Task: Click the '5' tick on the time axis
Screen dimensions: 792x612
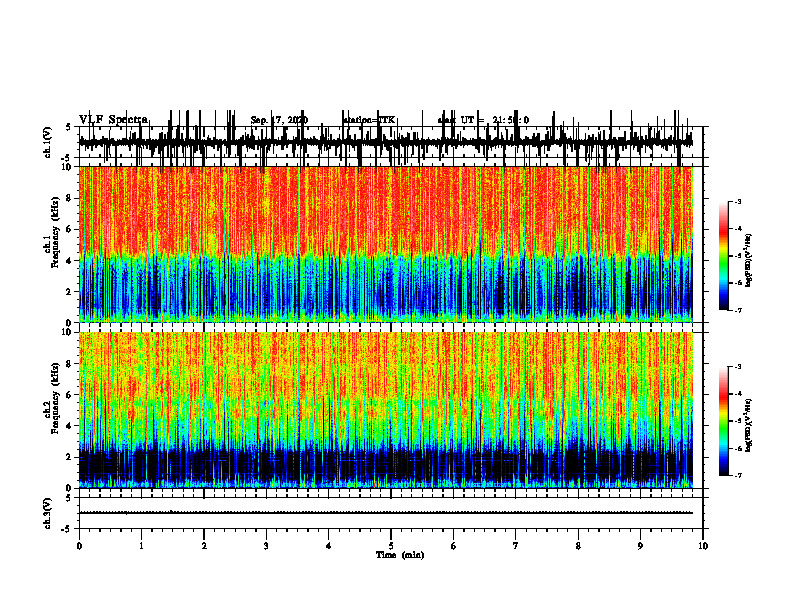Action: pyautogui.click(x=391, y=546)
